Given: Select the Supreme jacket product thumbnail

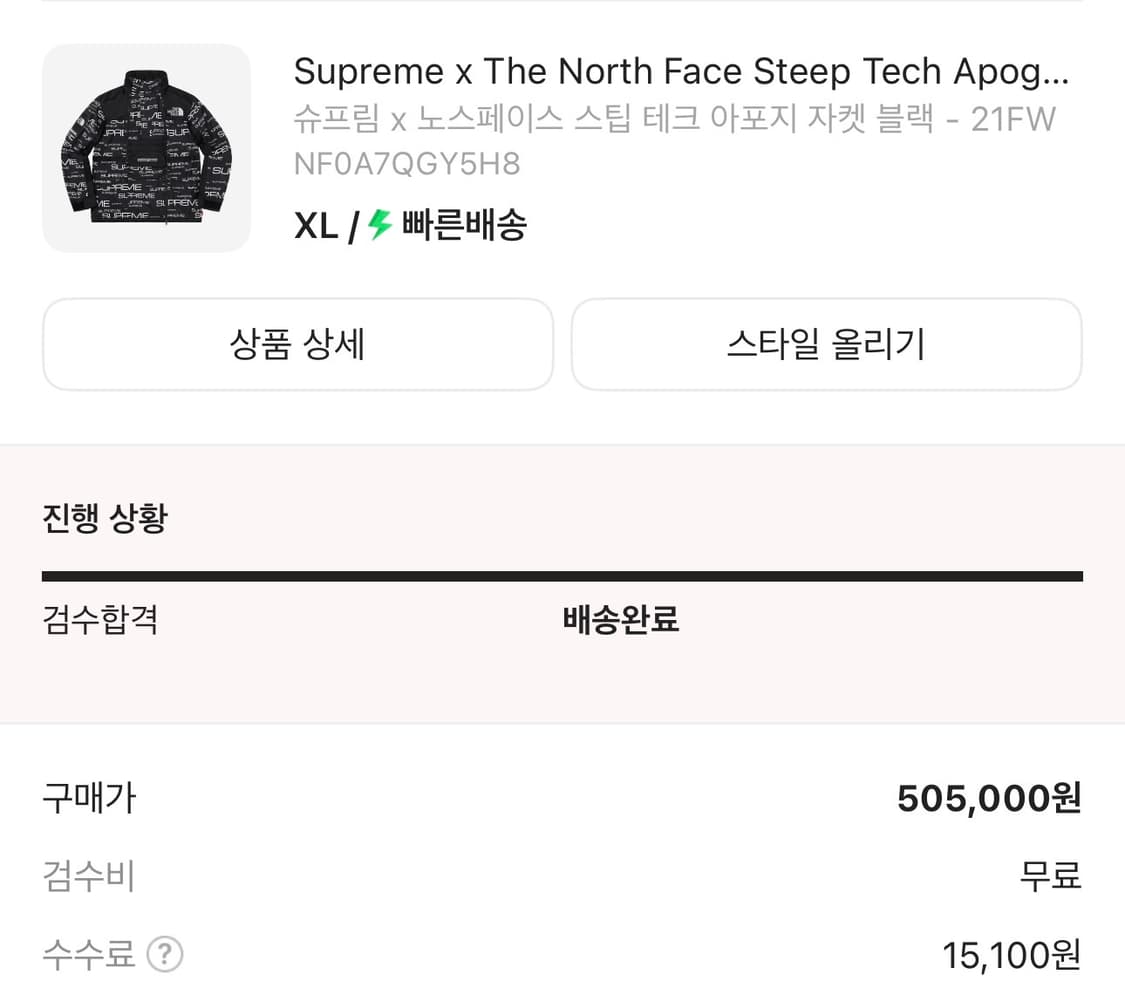Looking at the screenshot, I should (x=145, y=147).
